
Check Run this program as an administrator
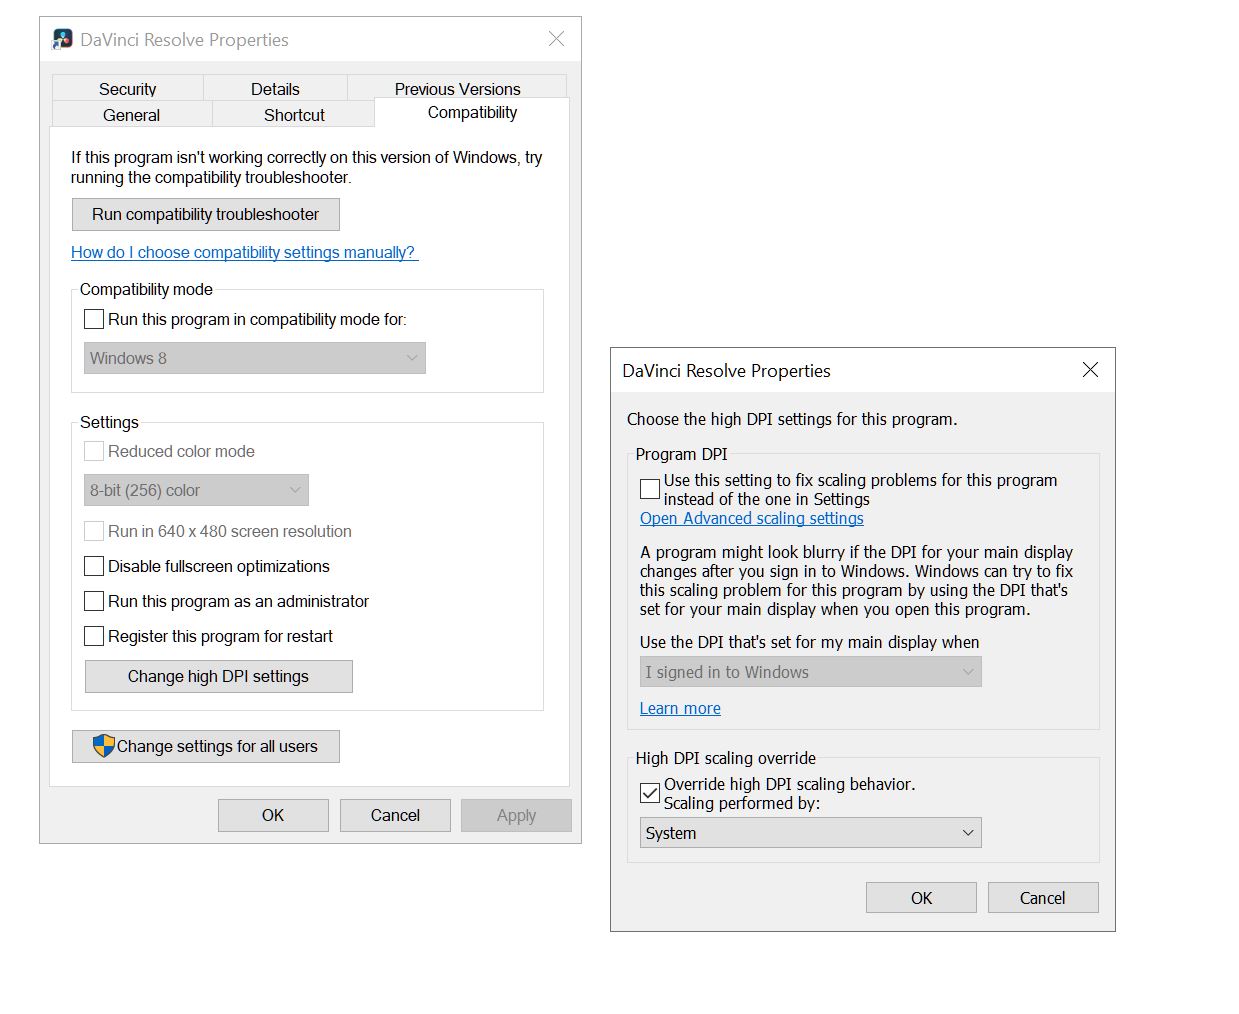[94, 601]
